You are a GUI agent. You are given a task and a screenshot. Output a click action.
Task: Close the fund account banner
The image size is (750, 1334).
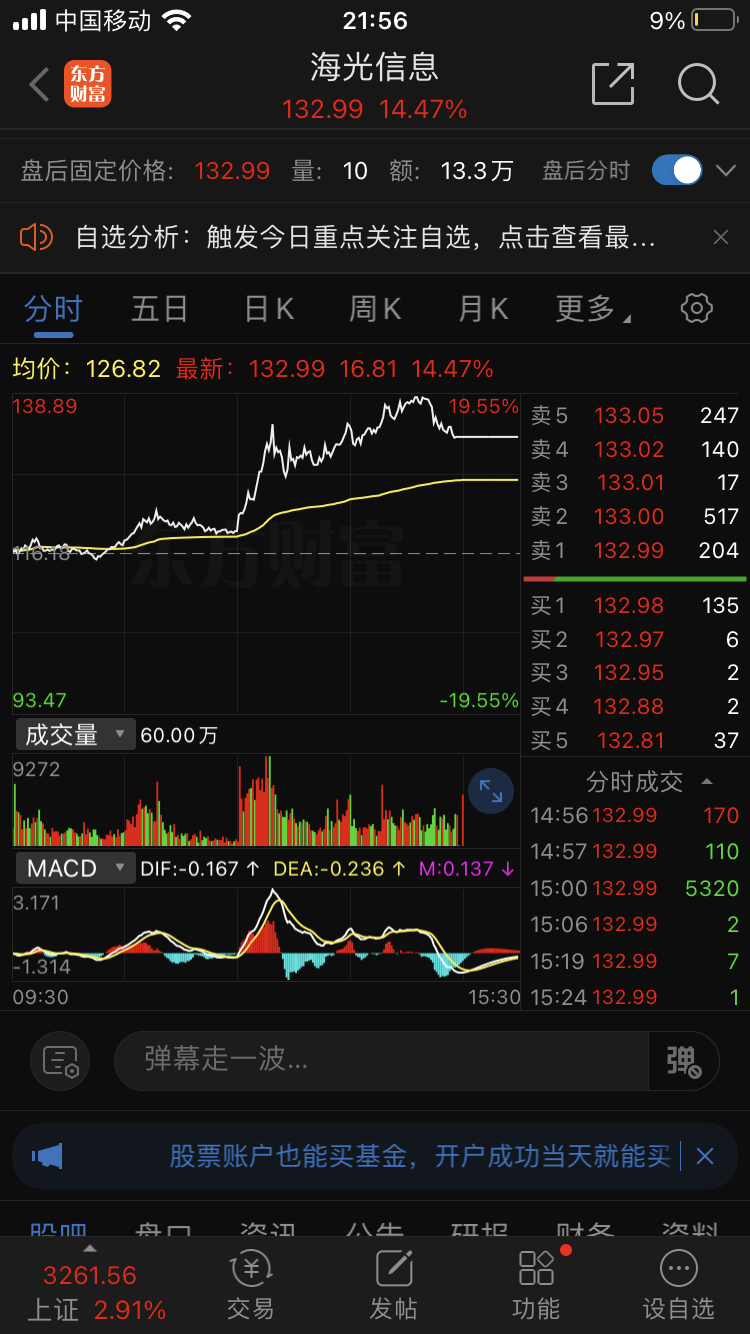click(x=705, y=1156)
